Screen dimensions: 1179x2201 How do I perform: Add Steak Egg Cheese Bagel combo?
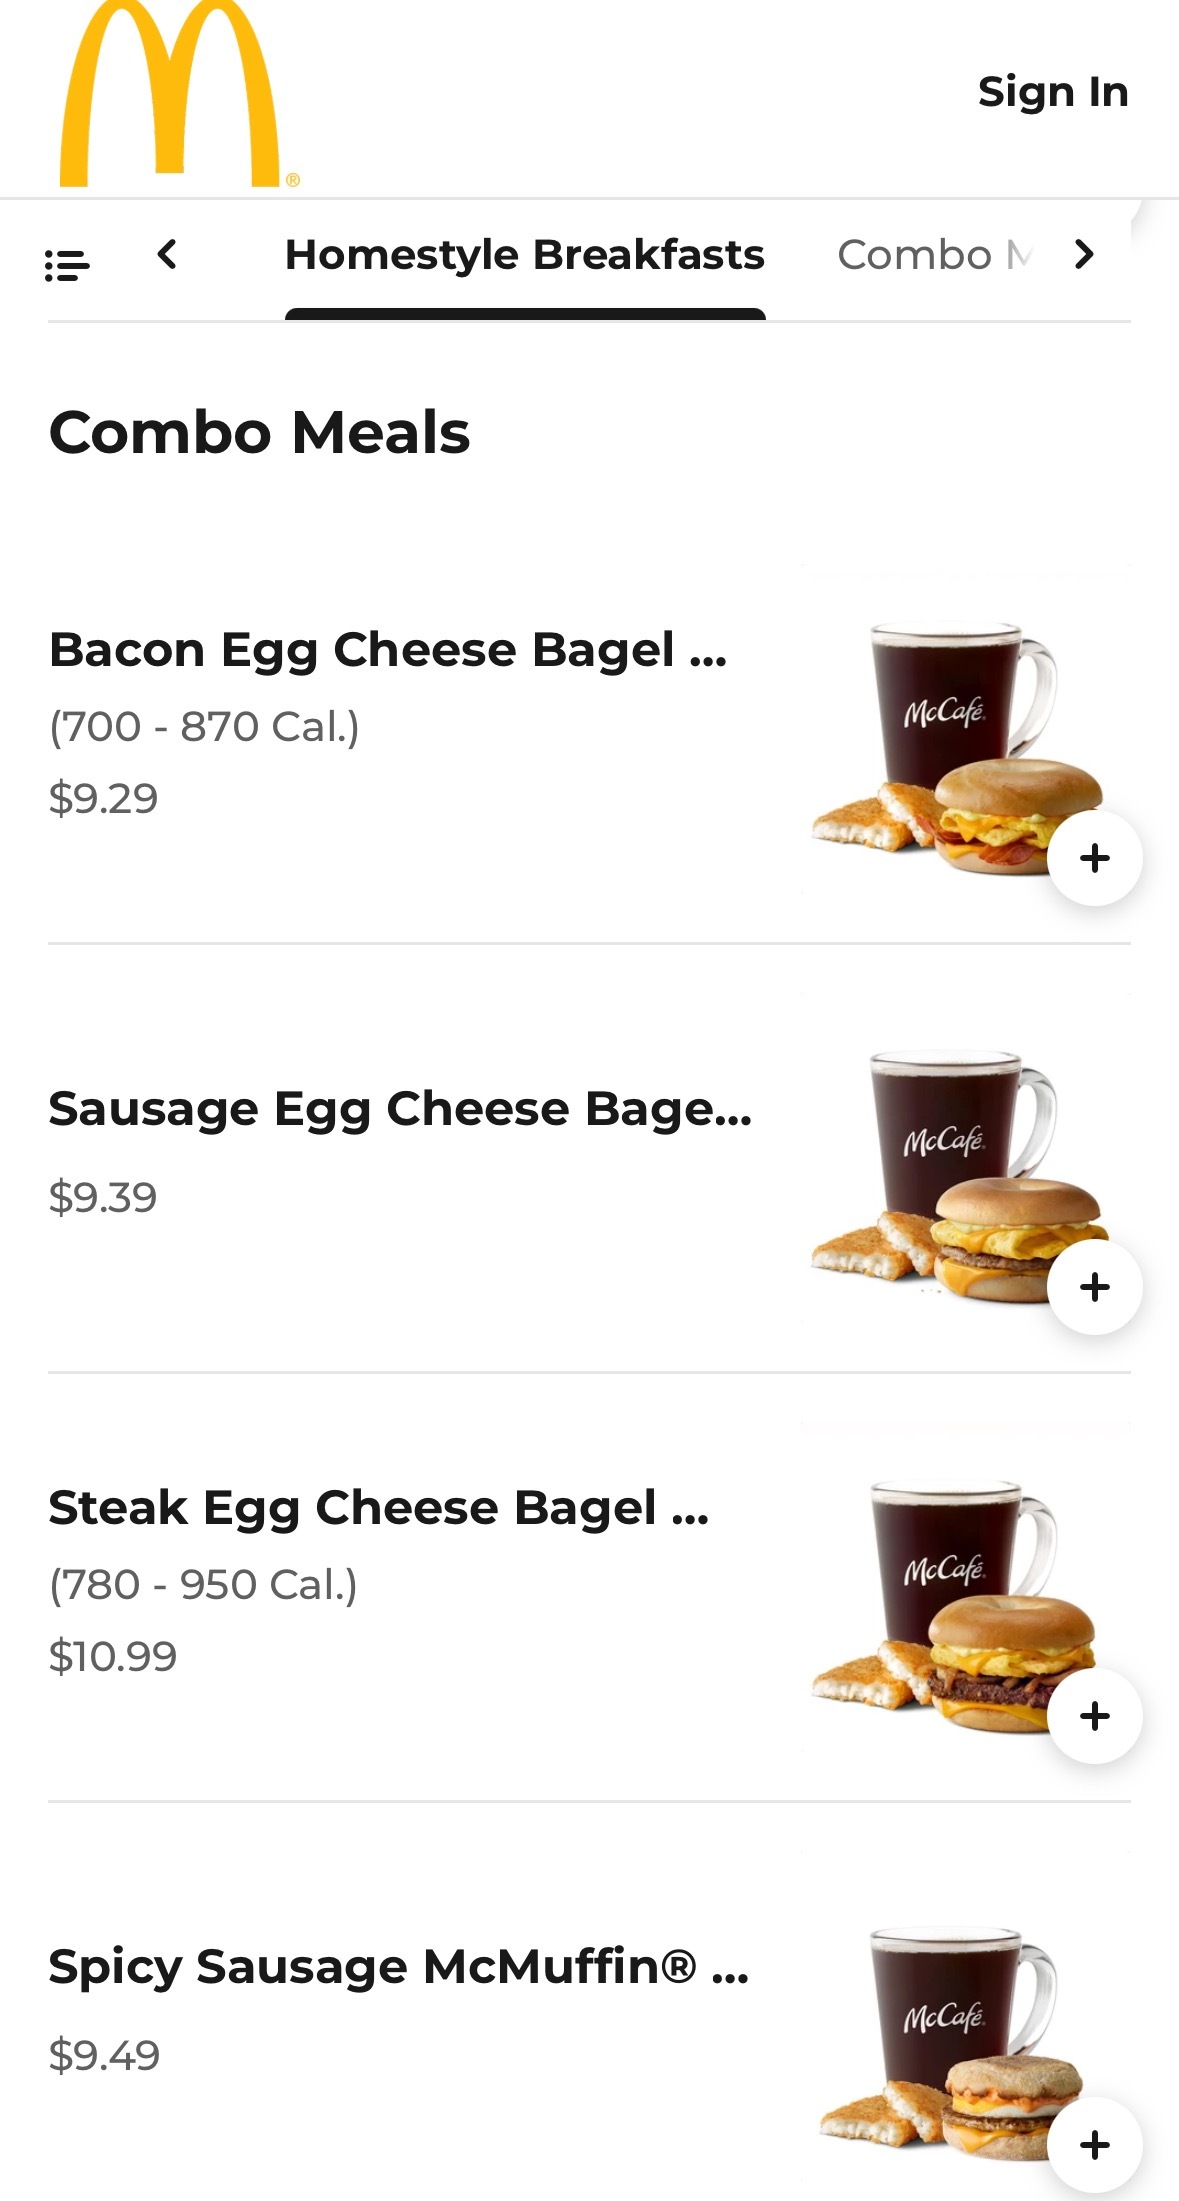pyautogui.click(x=1095, y=1716)
